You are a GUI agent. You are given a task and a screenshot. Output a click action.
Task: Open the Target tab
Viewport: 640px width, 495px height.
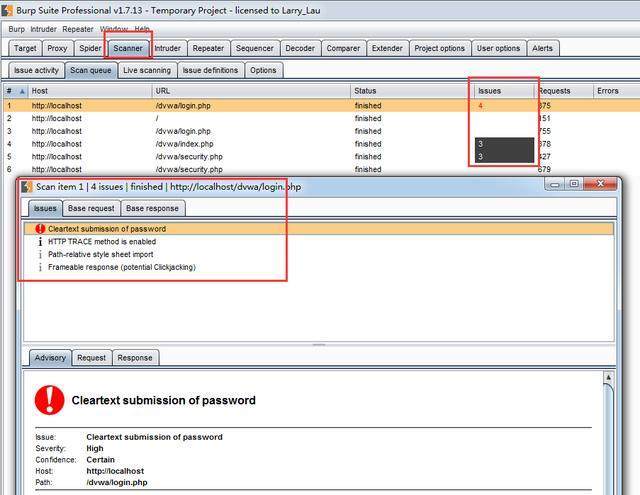[25, 48]
